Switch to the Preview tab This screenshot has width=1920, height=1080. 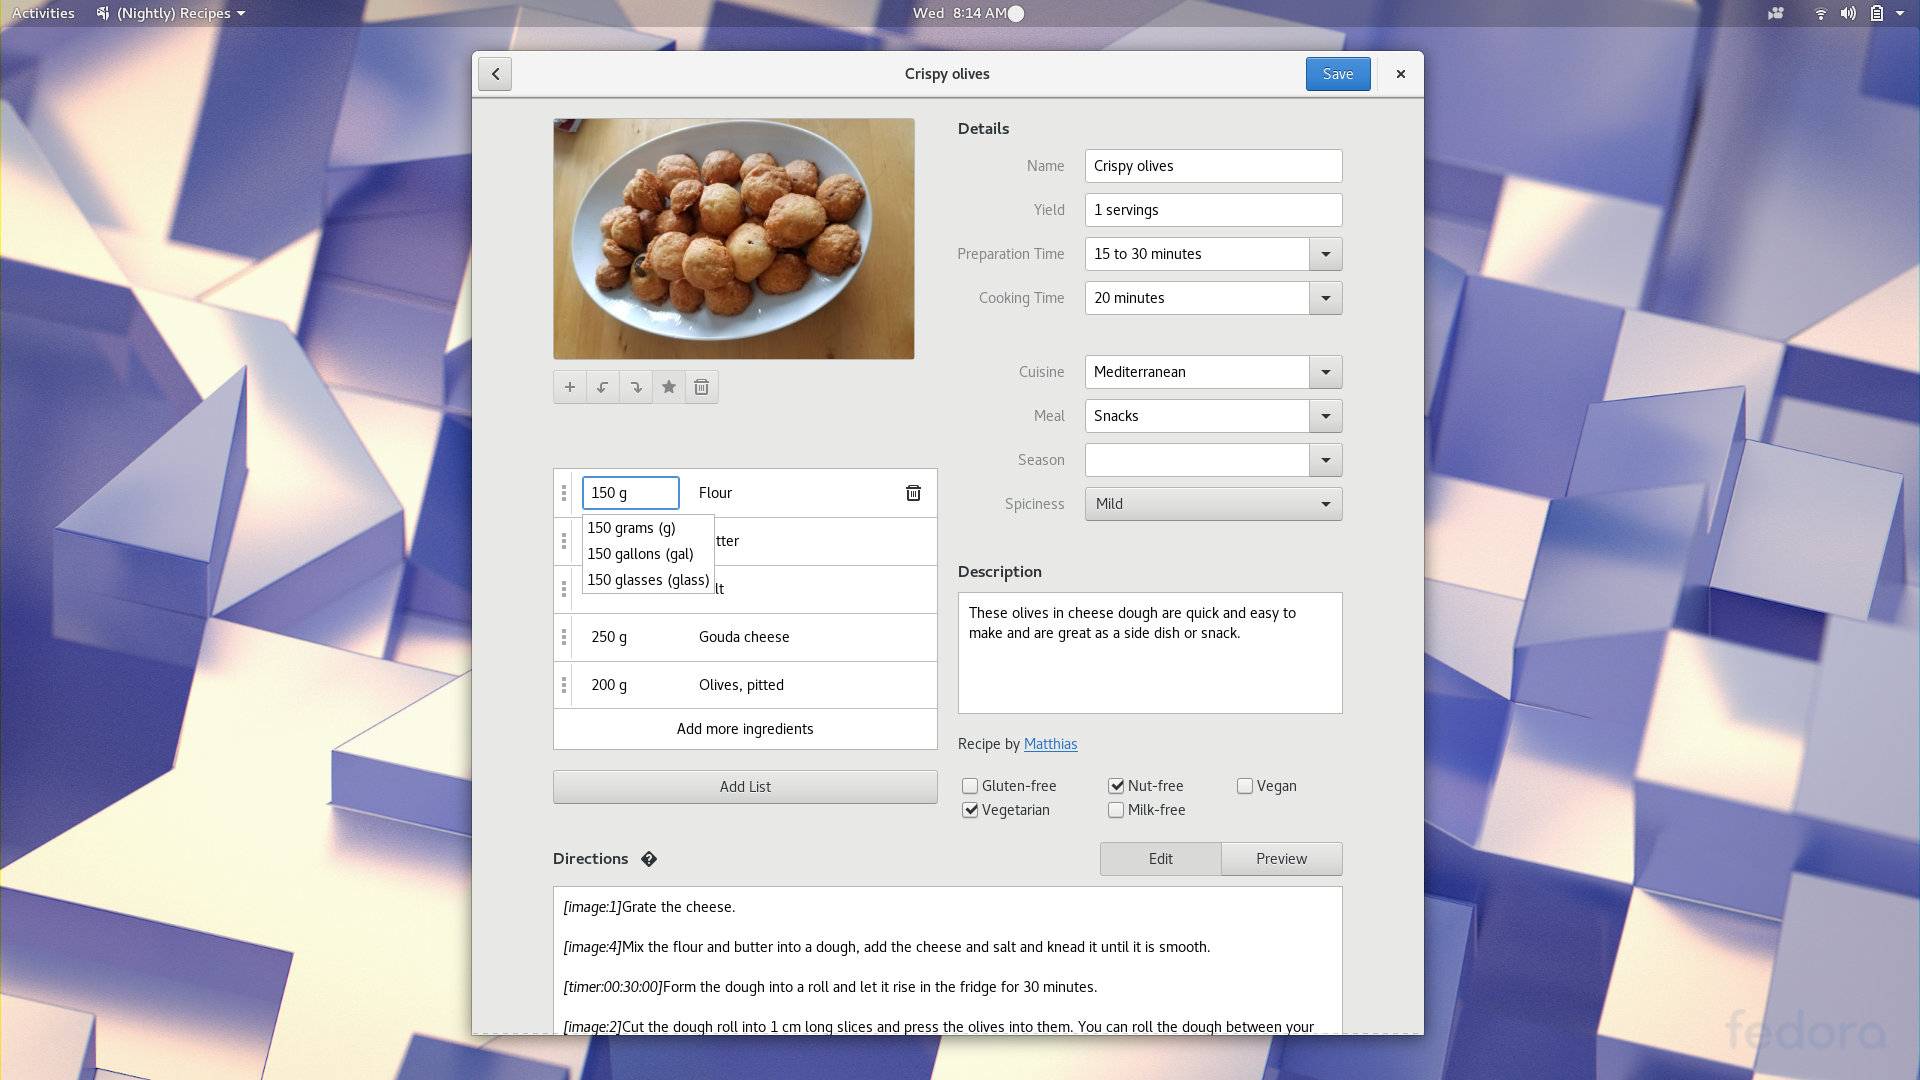point(1281,859)
